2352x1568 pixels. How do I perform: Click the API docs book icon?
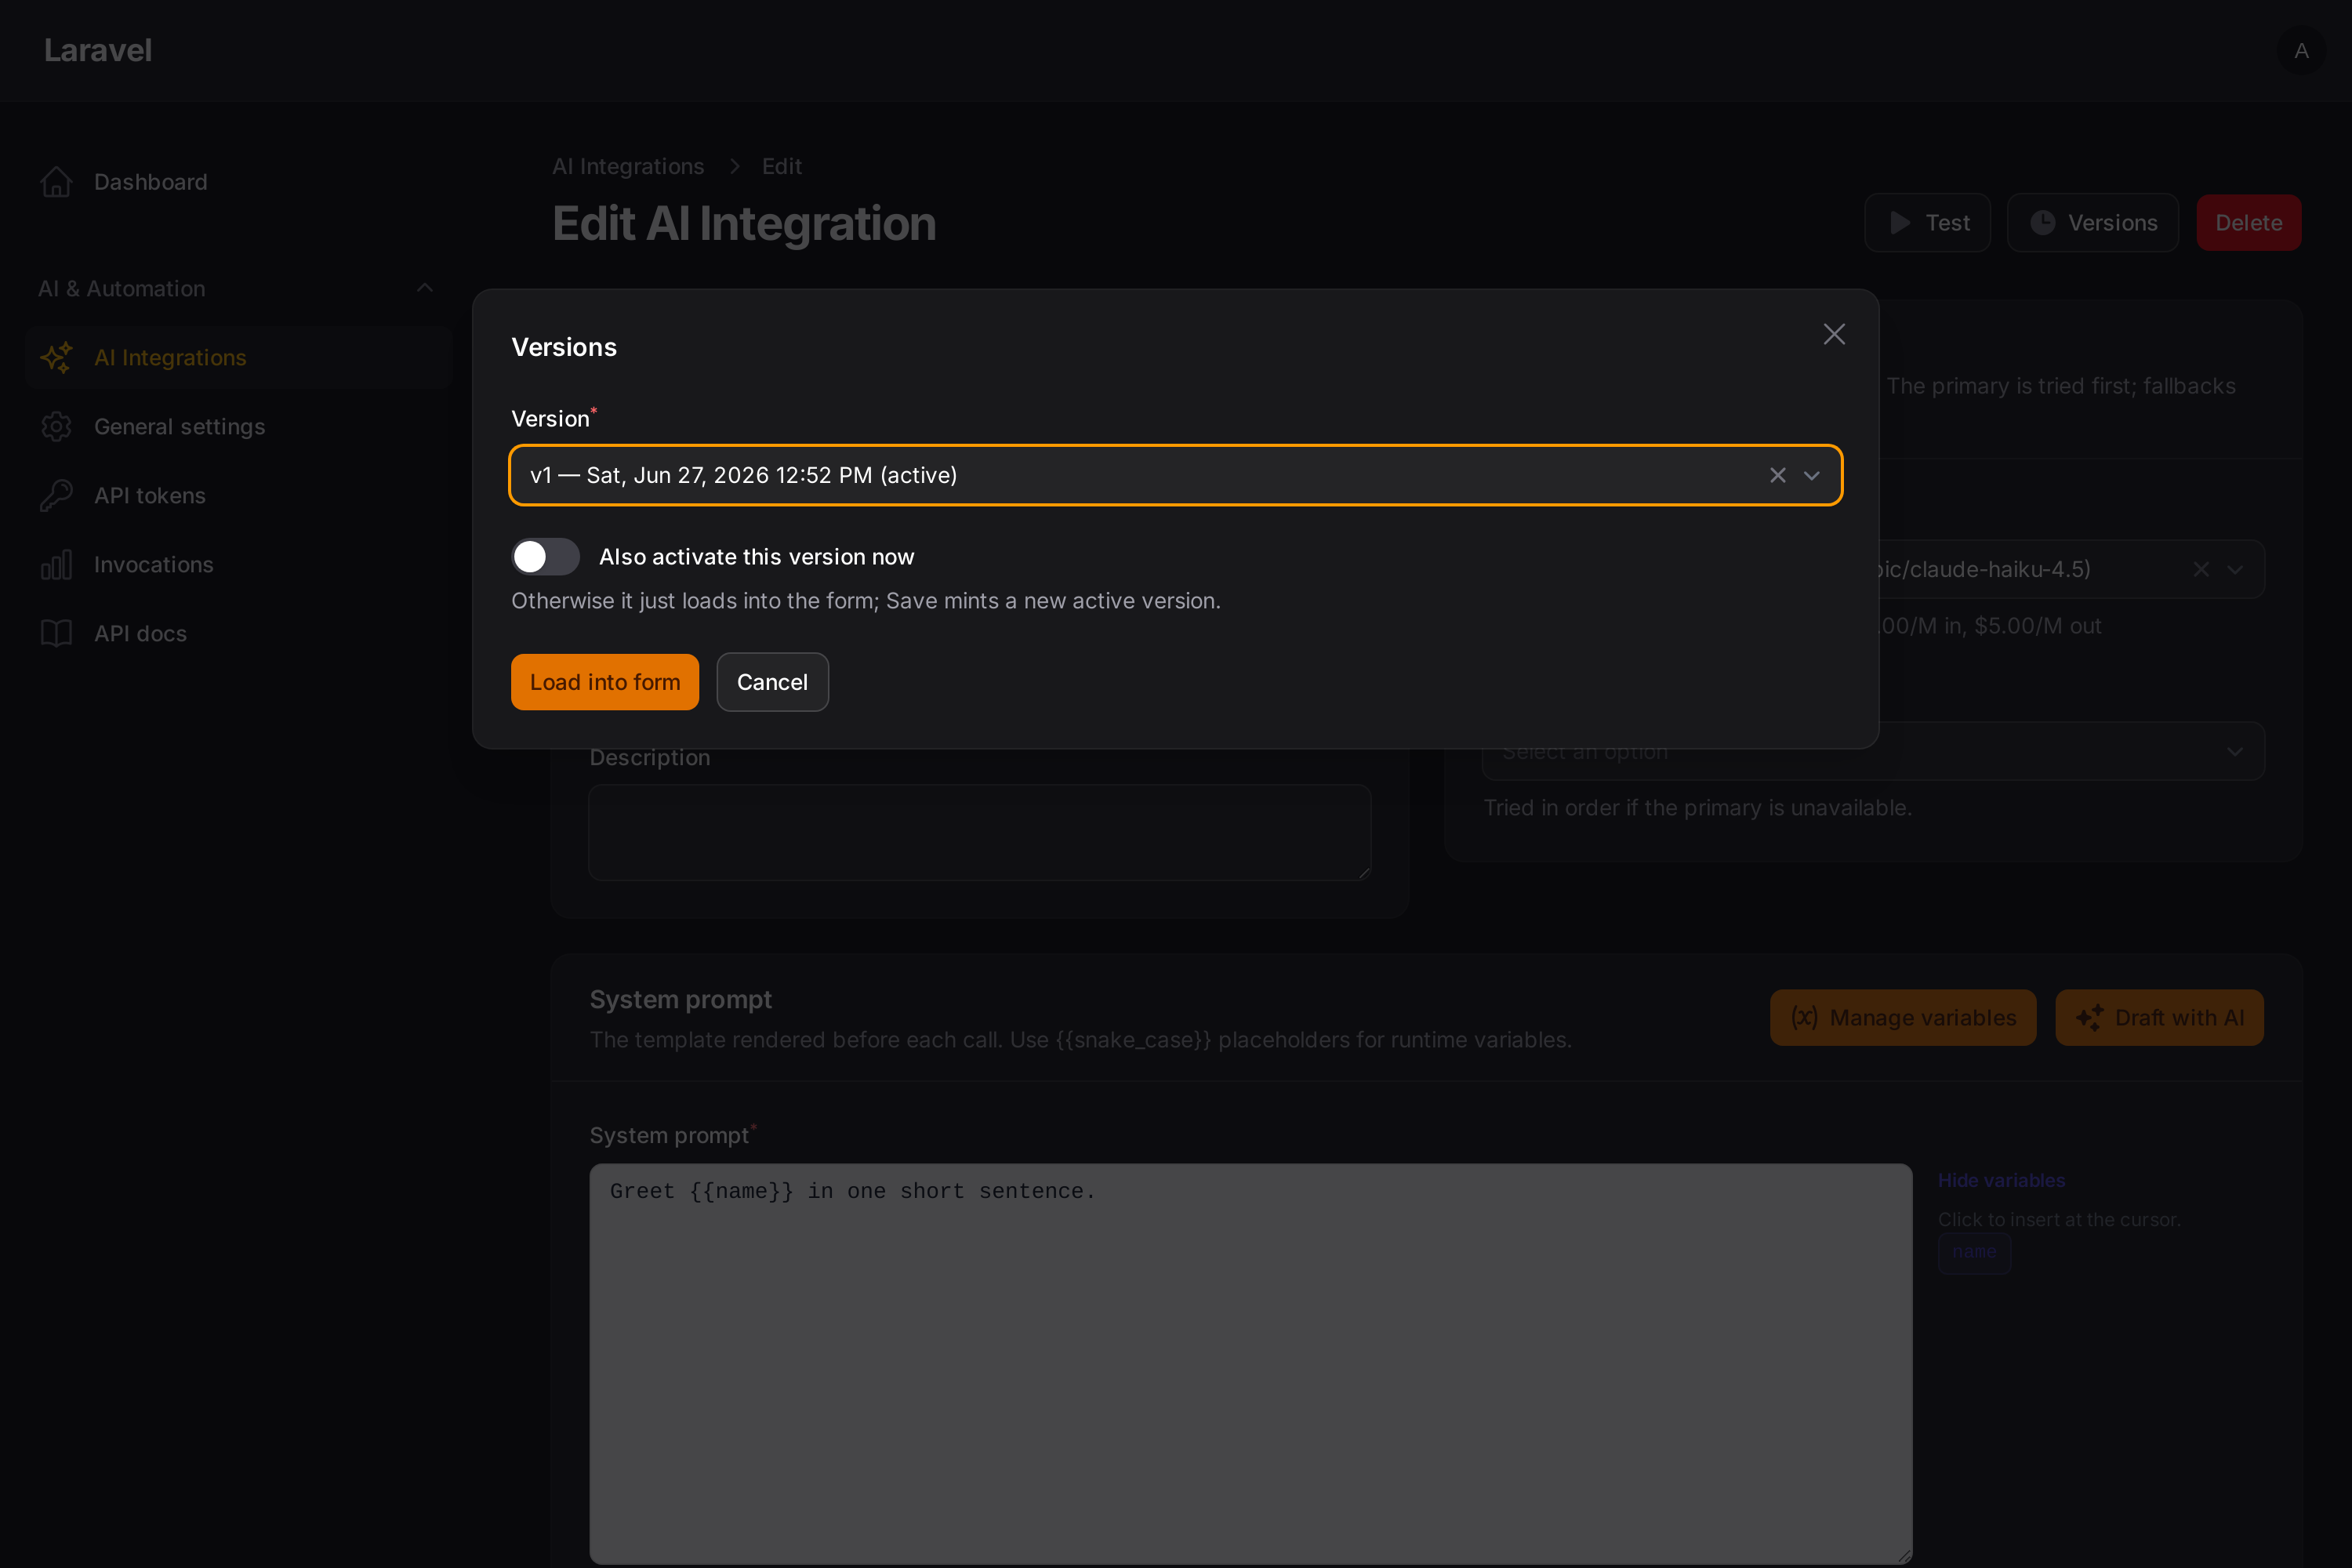(56, 633)
